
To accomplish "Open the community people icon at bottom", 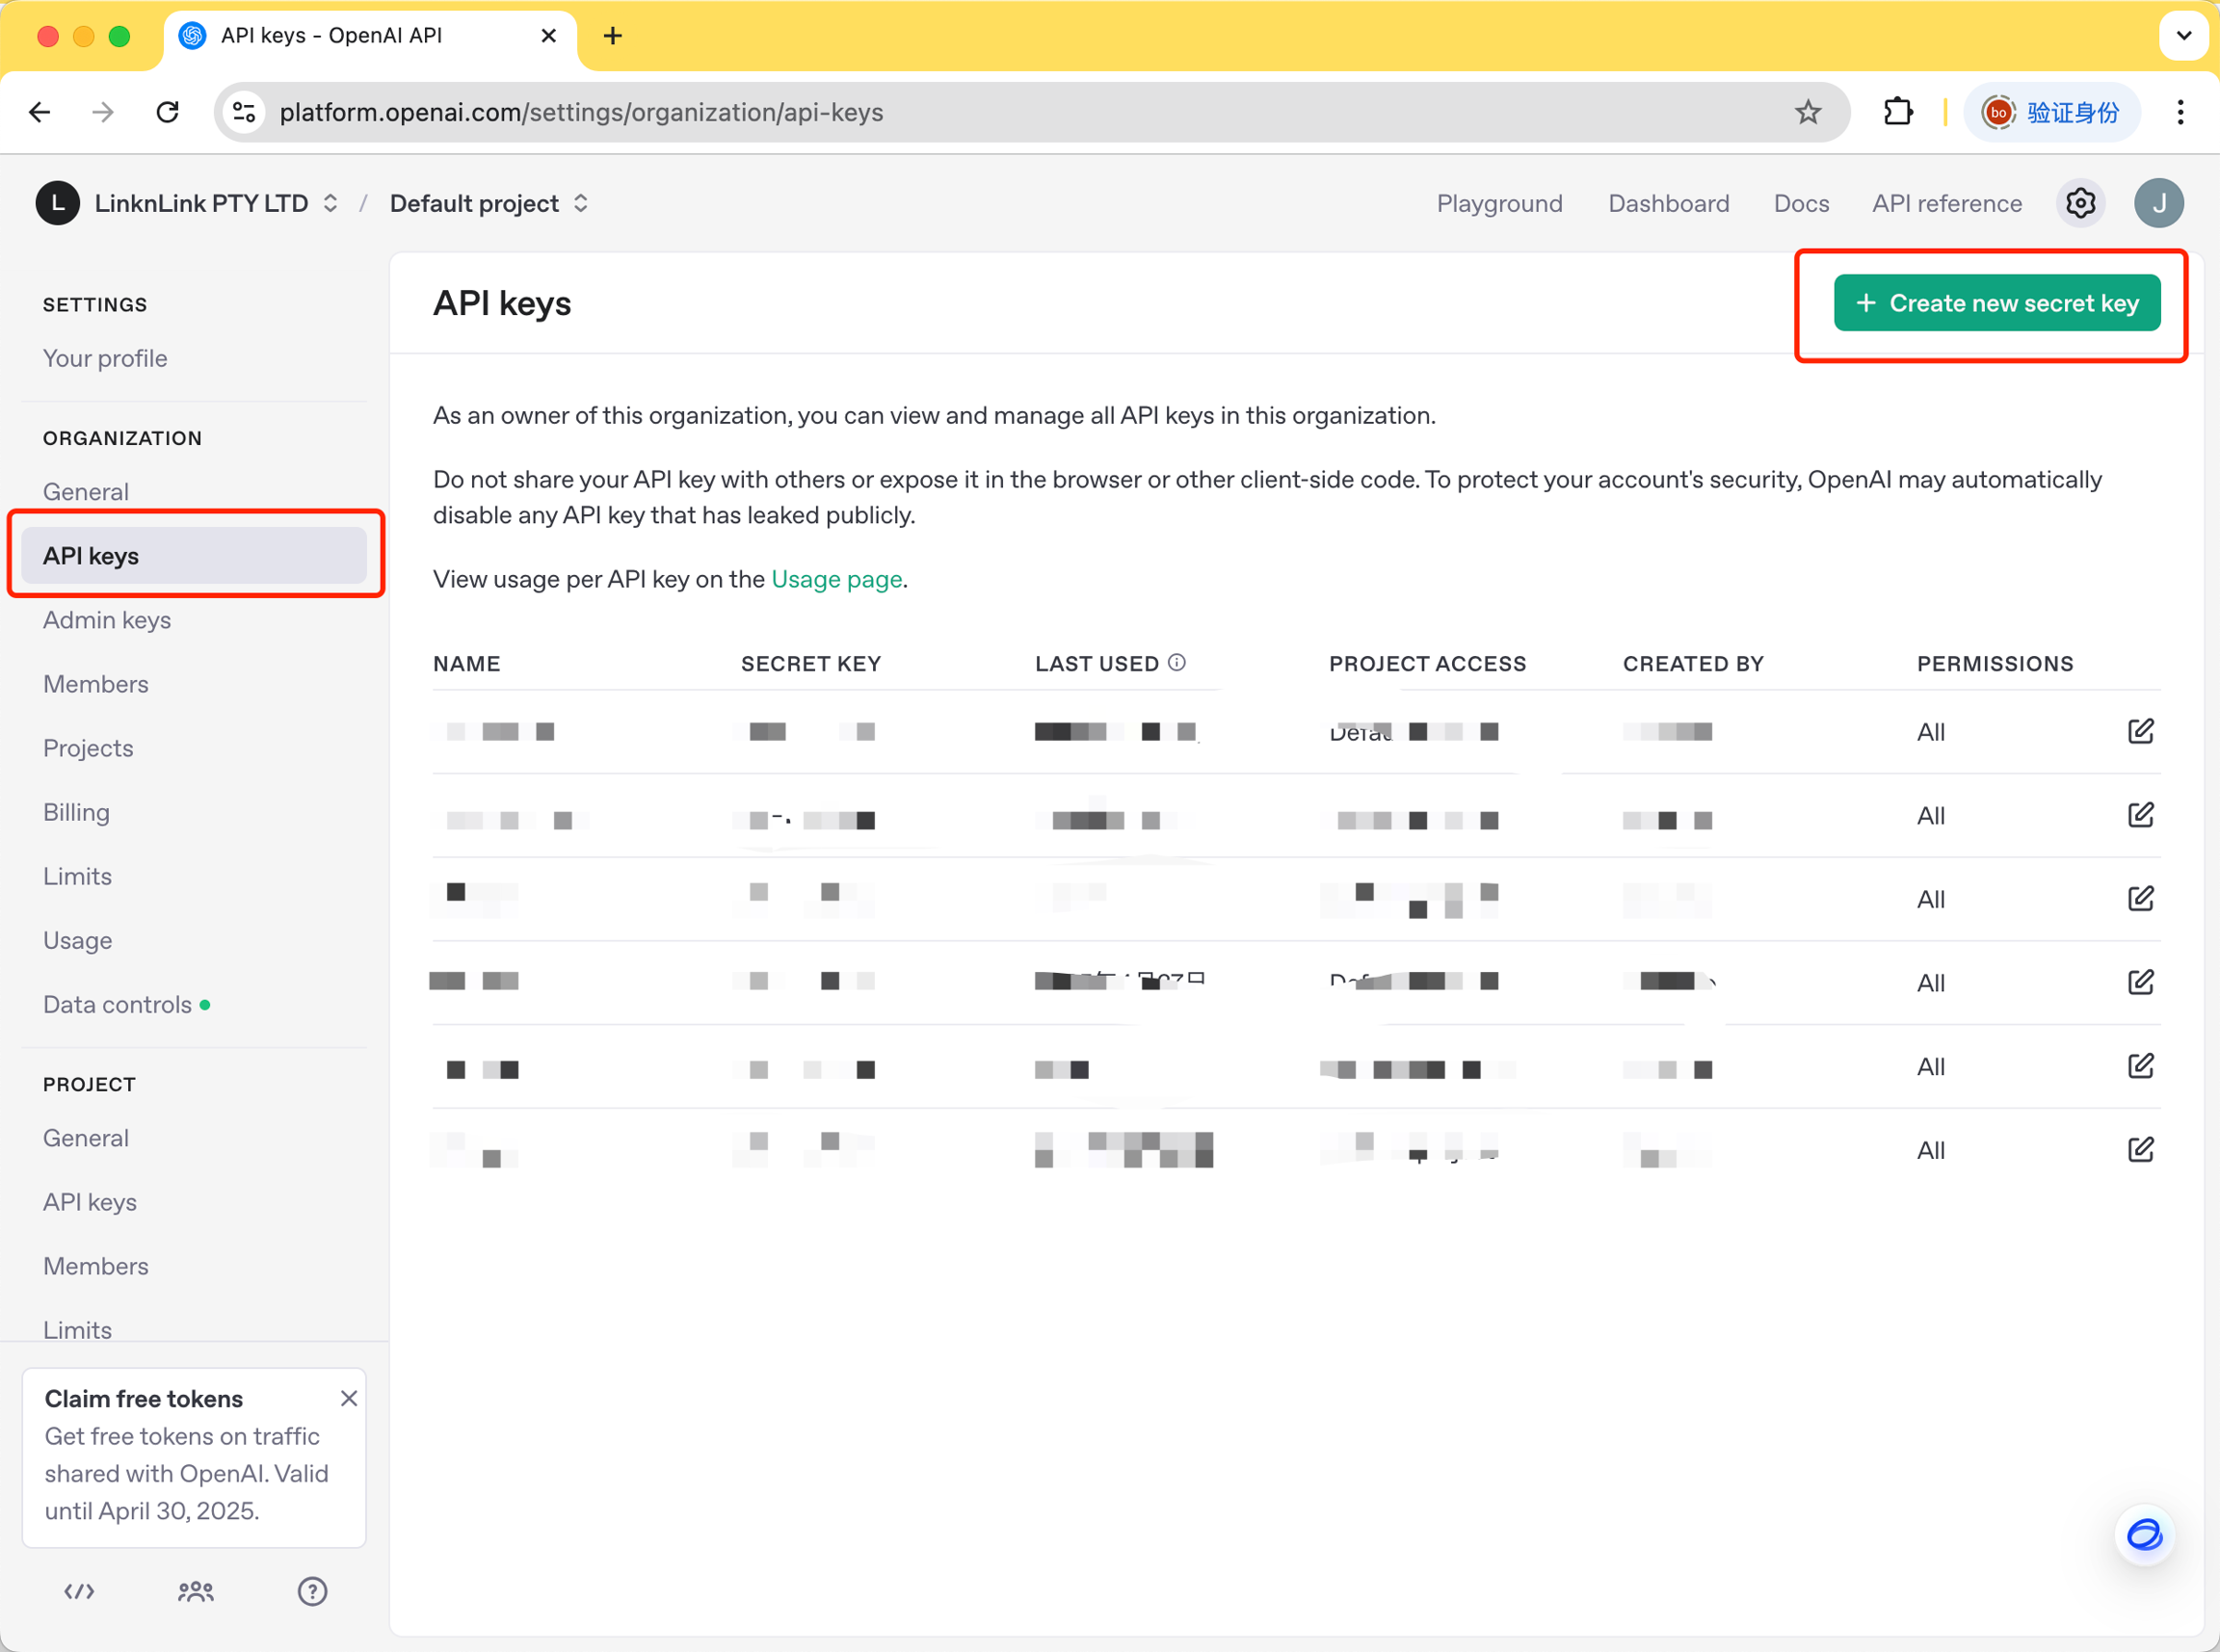I will 196,1591.
